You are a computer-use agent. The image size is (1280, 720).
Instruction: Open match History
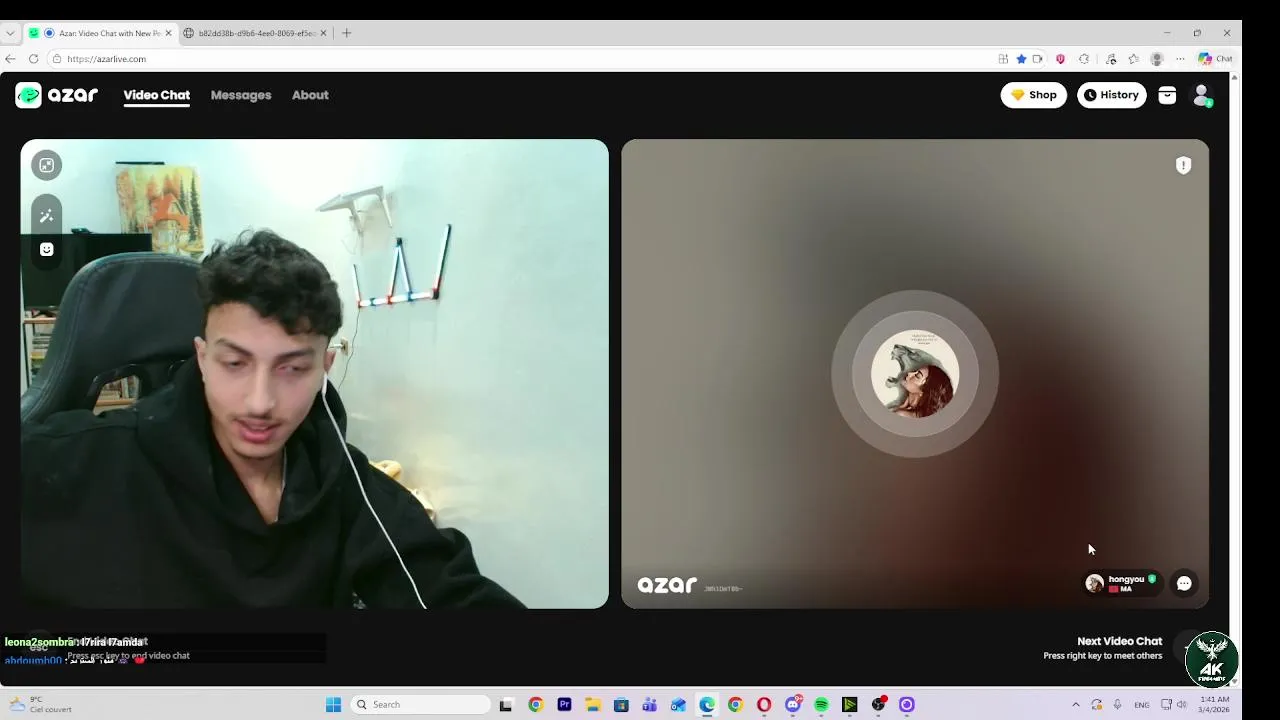[1112, 95]
